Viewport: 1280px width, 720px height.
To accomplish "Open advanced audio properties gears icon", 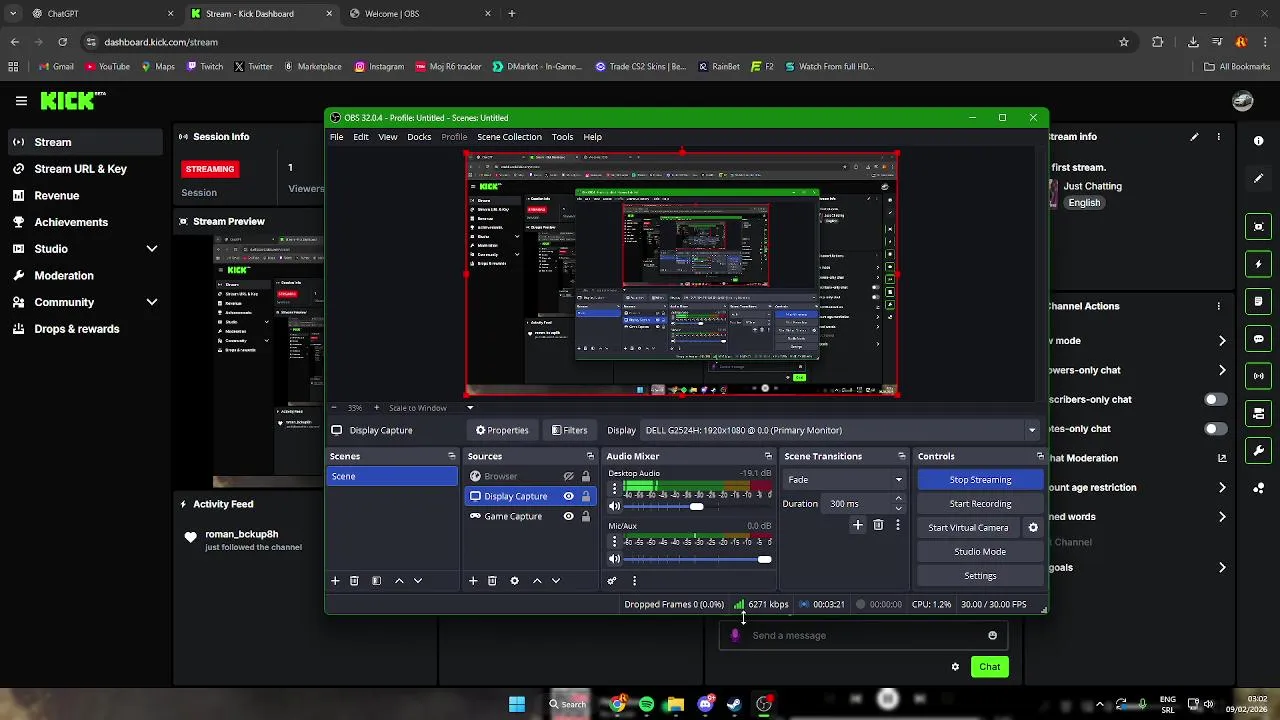I will (612, 581).
